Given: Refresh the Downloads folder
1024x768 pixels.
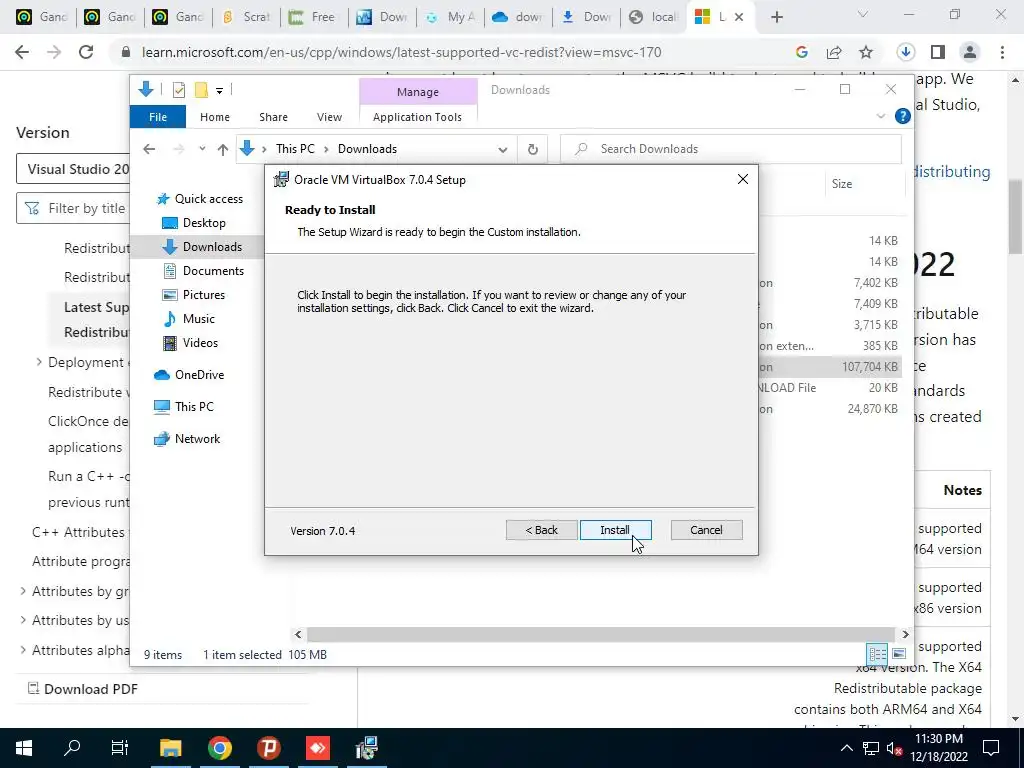Looking at the screenshot, I should point(533,150).
